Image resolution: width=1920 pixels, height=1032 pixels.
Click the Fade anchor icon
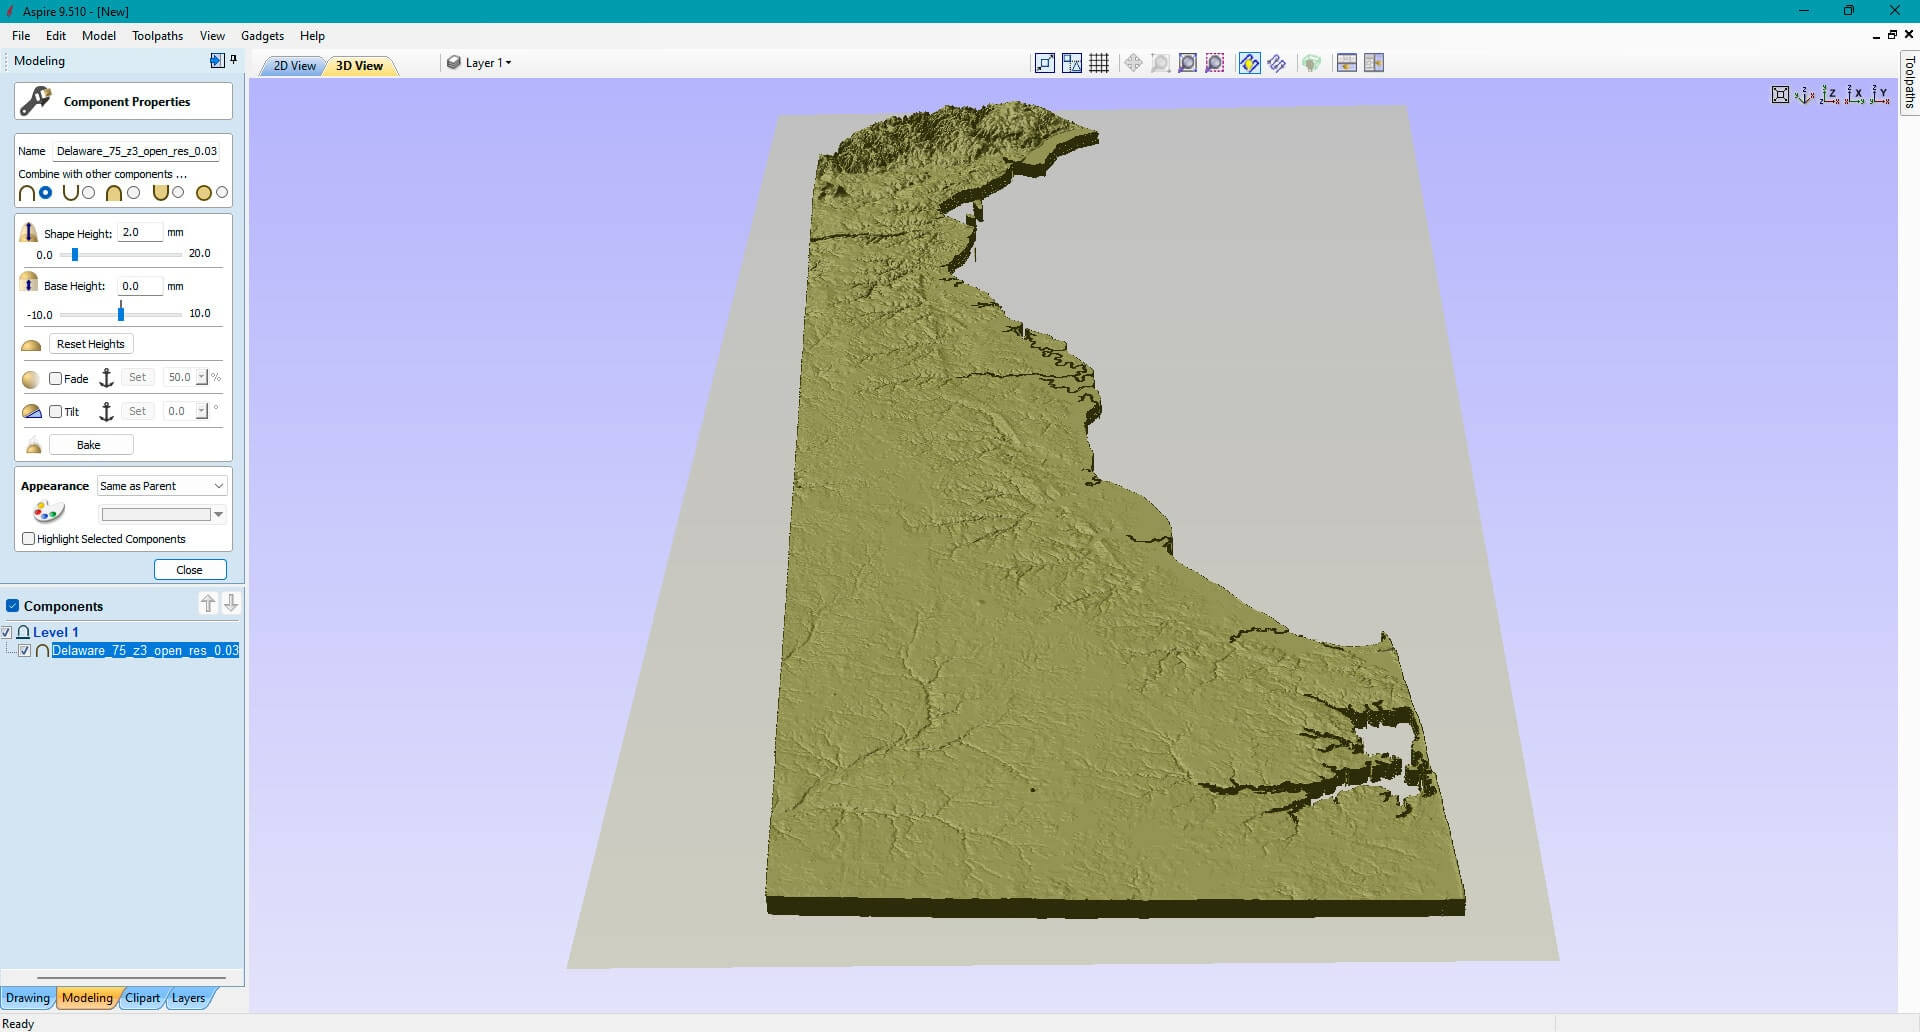(107, 378)
